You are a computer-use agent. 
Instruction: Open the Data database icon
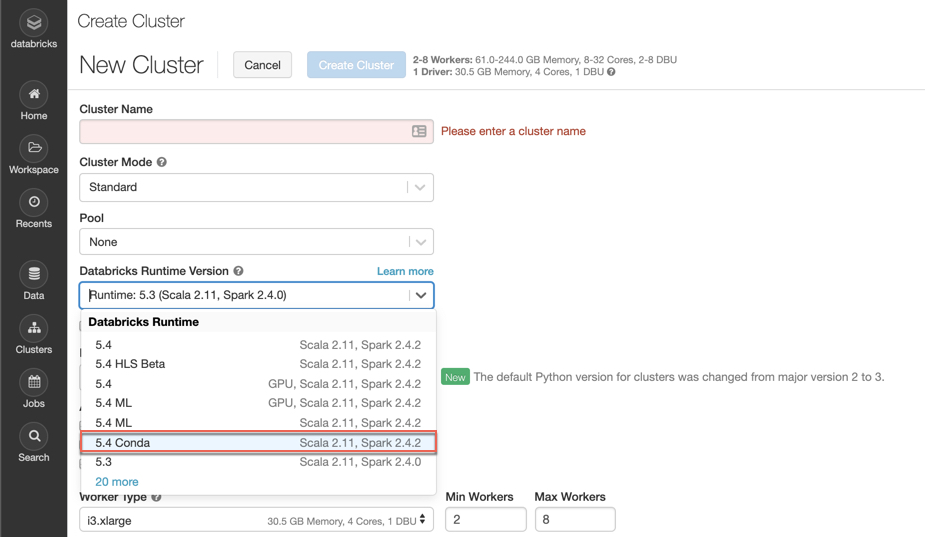click(34, 274)
